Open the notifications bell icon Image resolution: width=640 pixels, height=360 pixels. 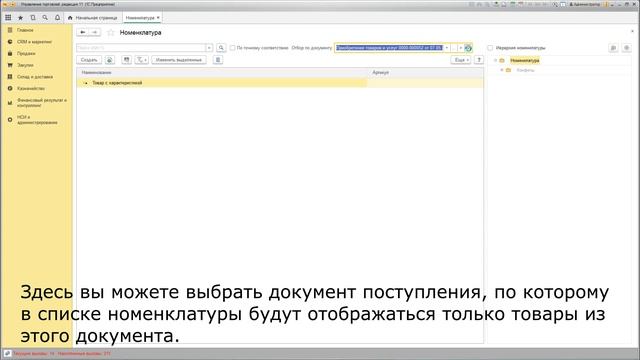tap(58, 18)
